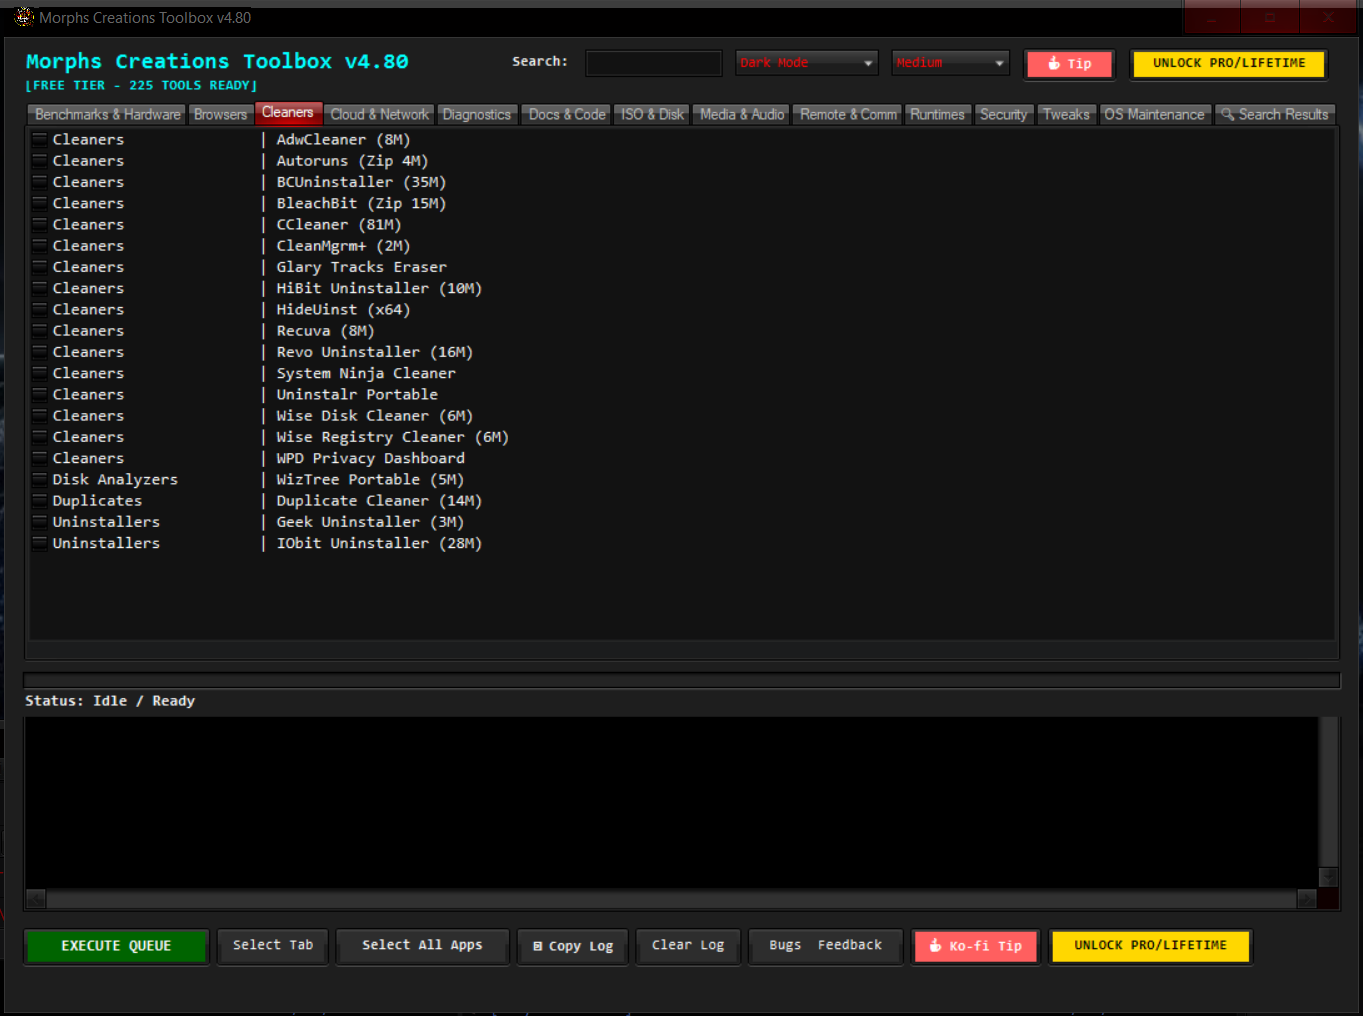Open the Tweaks tab
Viewport: 1363px width, 1016px height.
[x=1066, y=115]
